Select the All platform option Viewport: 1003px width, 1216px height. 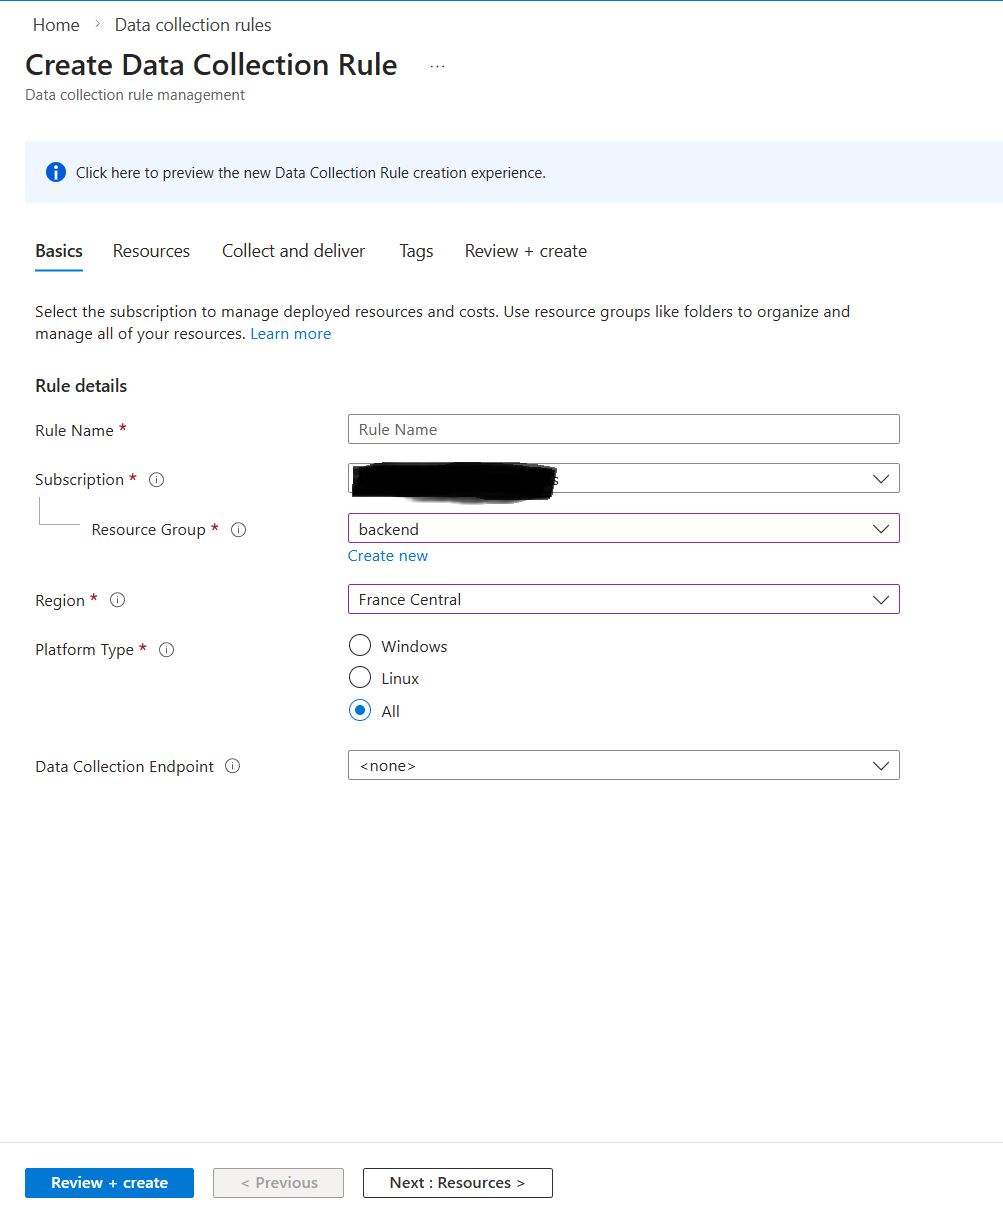point(360,710)
